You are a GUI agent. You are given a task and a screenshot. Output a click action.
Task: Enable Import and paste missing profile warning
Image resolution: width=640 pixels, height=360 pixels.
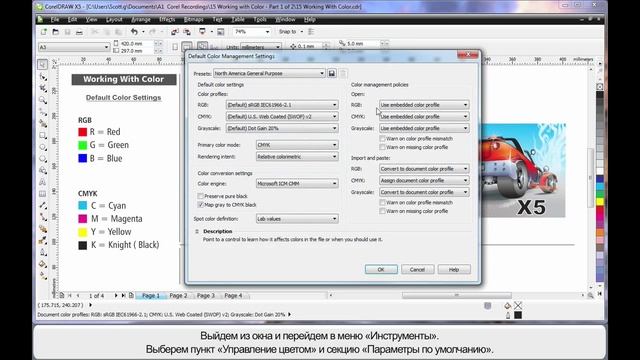pos(382,211)
